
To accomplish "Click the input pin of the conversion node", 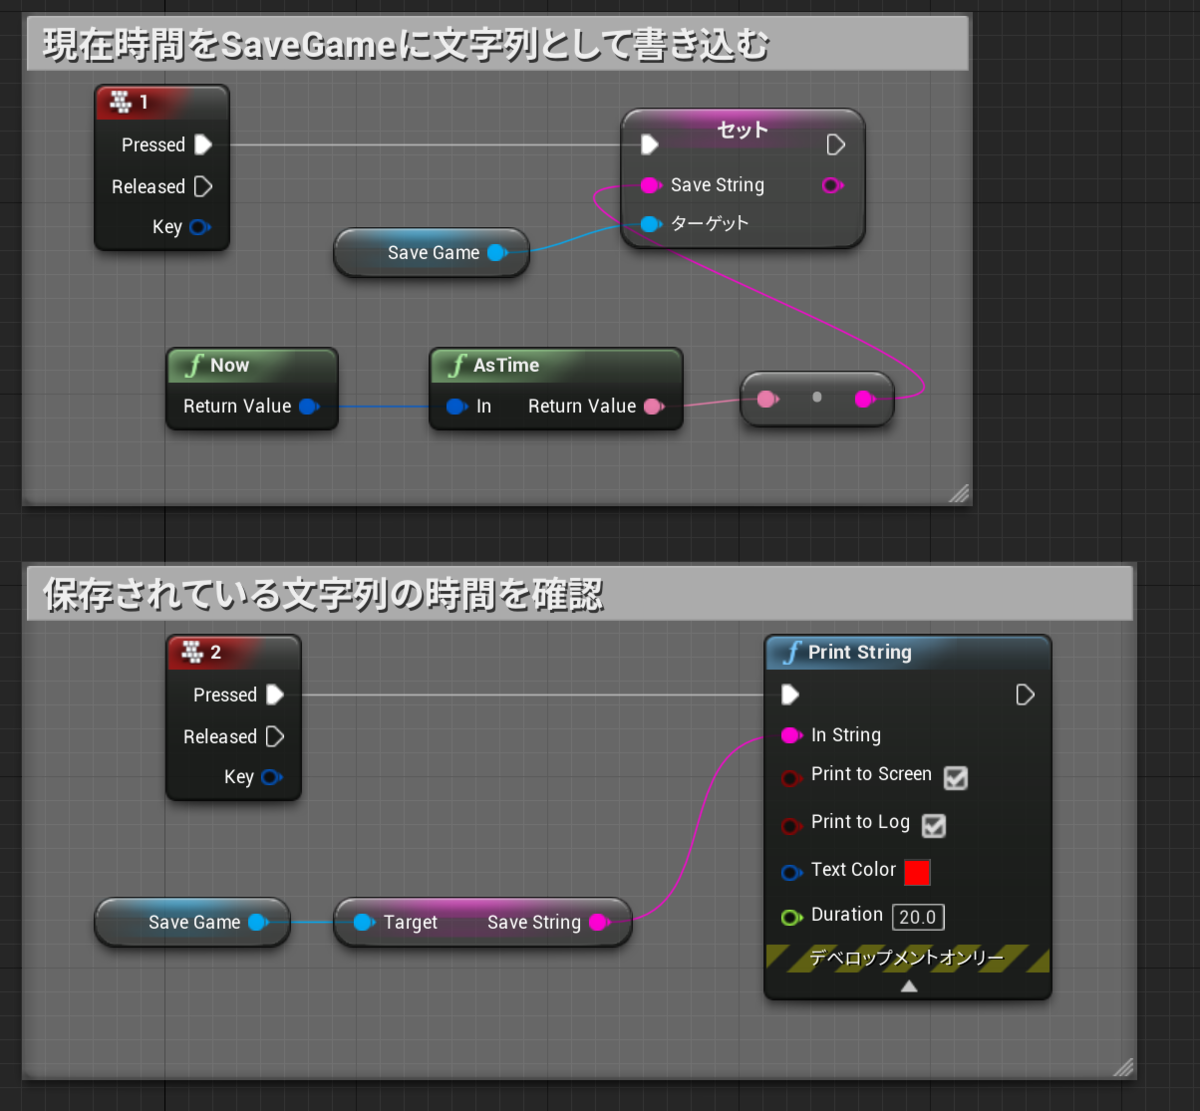I will 768,399.
